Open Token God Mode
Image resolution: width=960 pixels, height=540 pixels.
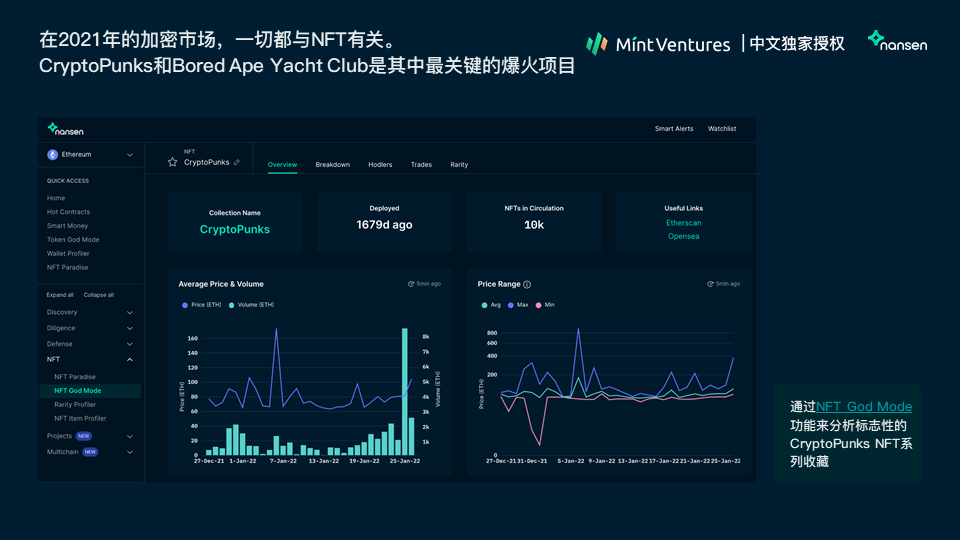(73, 240)
